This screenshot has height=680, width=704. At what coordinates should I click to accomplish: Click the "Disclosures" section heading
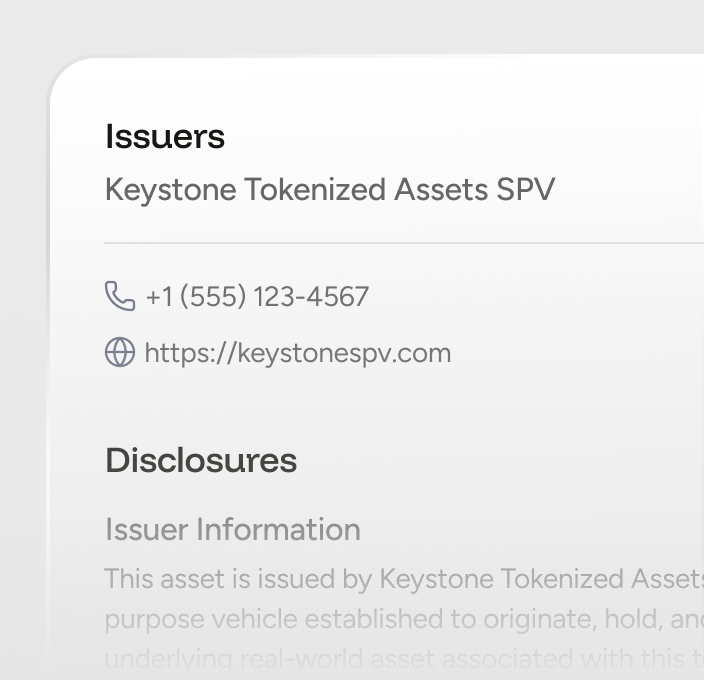(201, 460)
